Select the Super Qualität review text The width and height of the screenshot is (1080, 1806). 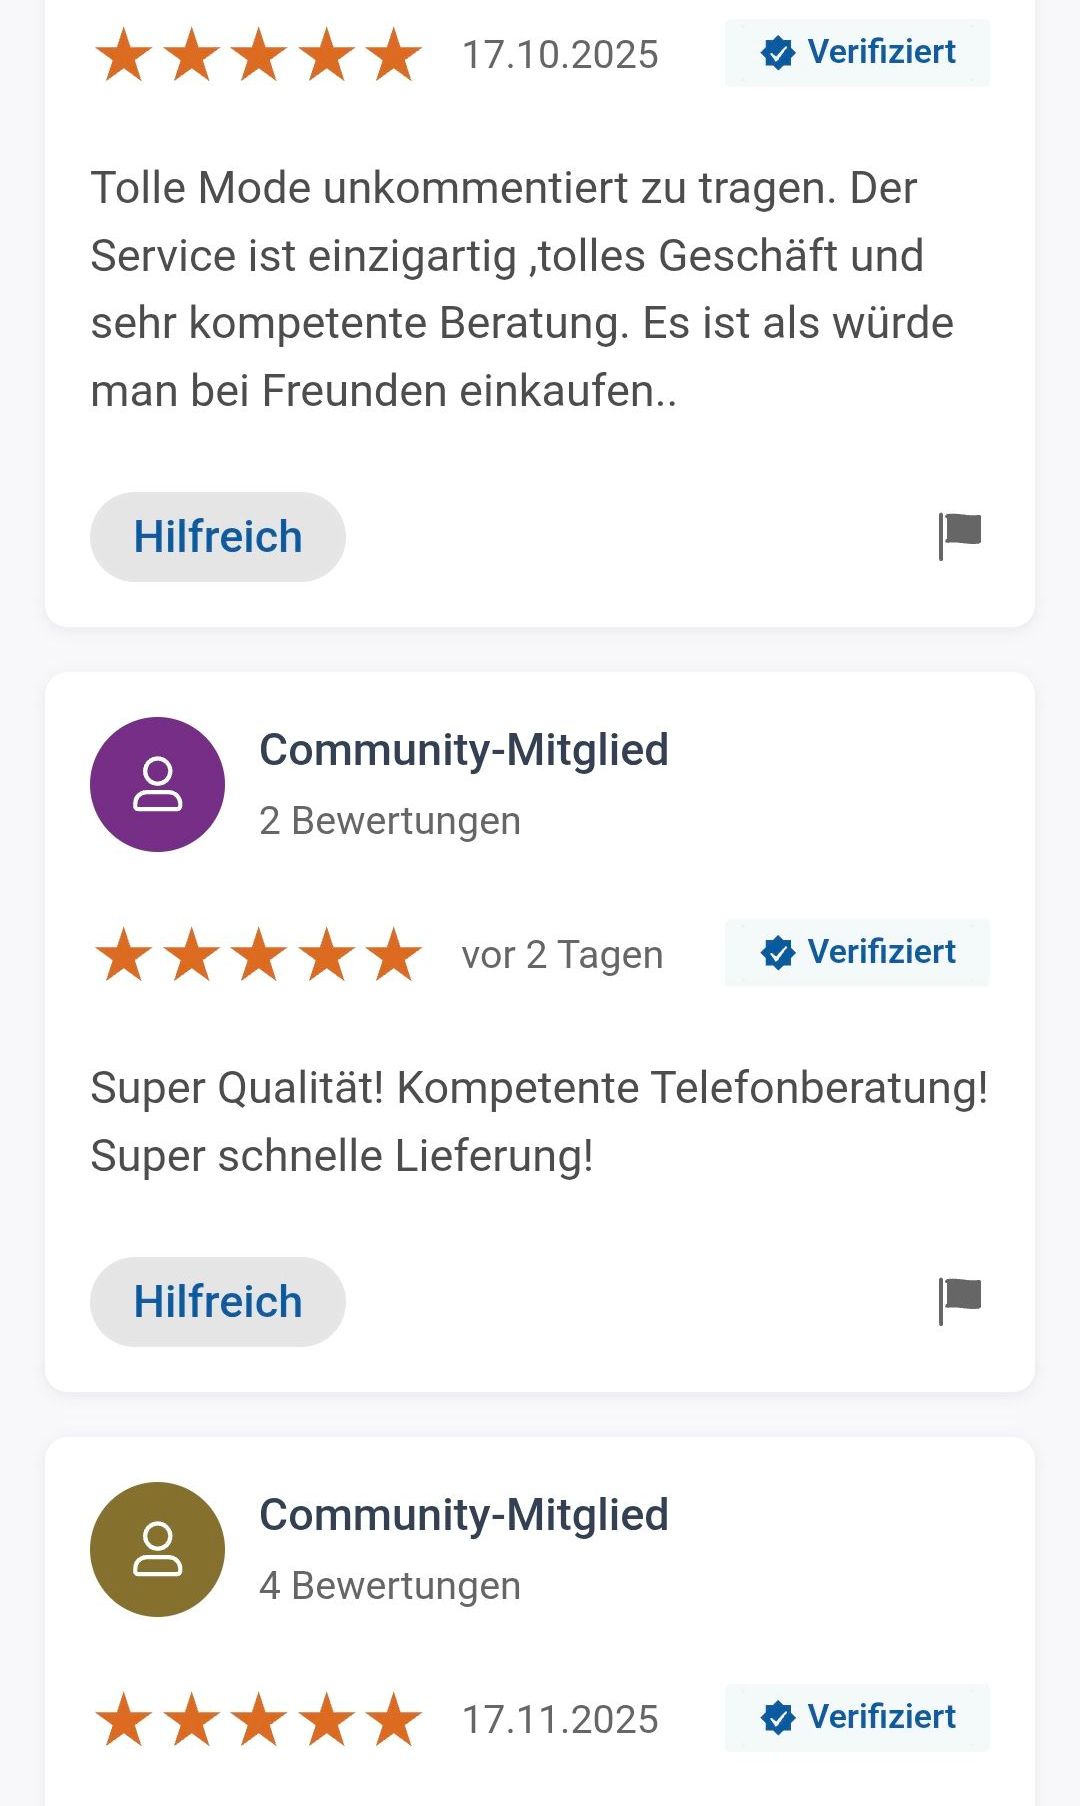click(x=538, y=1121)
